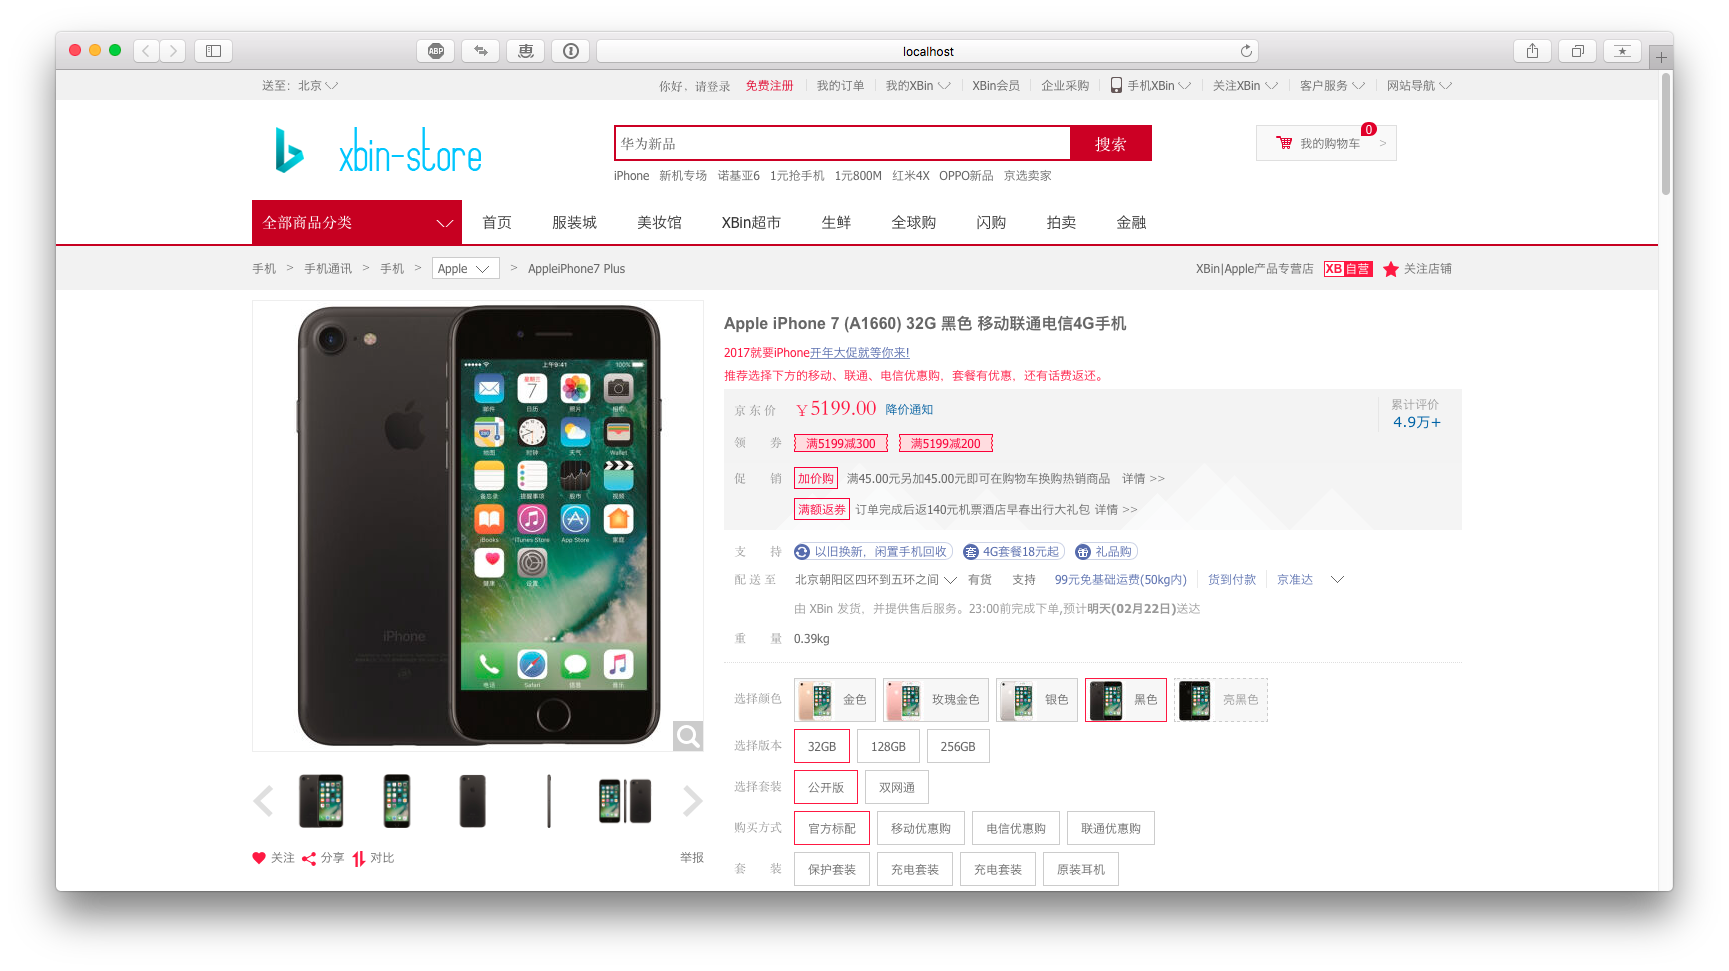Choose the 玫瑰金色 rose gold color swatch

click(x=936, y=700)
